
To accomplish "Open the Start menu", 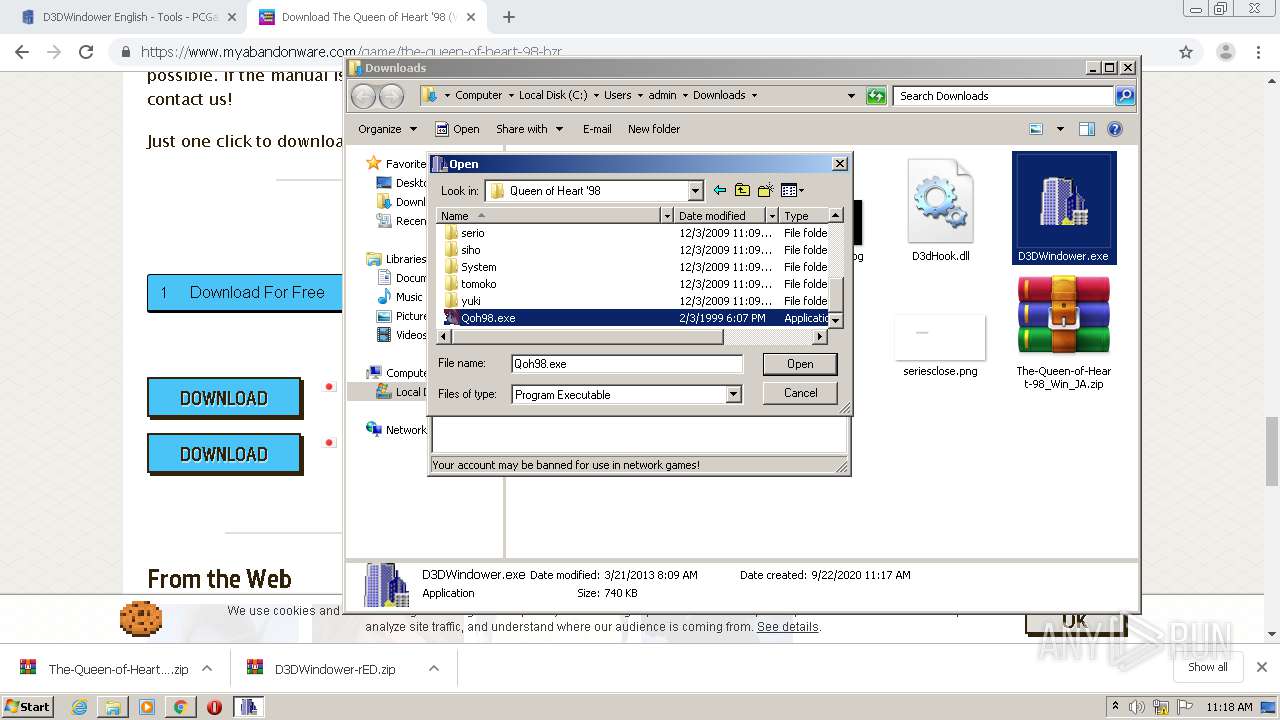I will (28, 707).
